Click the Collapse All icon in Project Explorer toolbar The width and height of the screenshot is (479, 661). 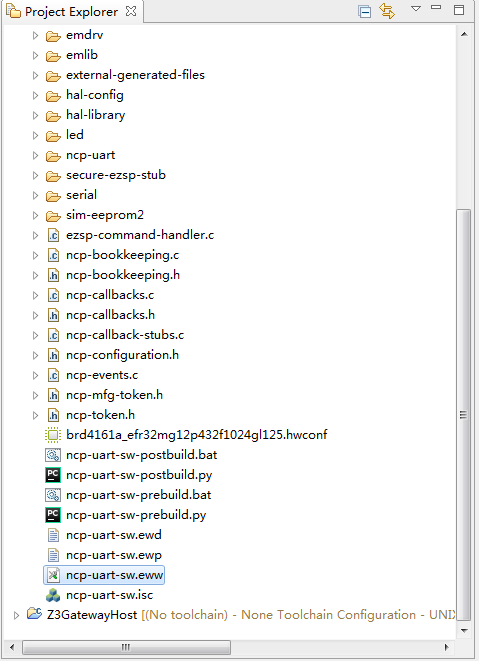click(365, 11)
